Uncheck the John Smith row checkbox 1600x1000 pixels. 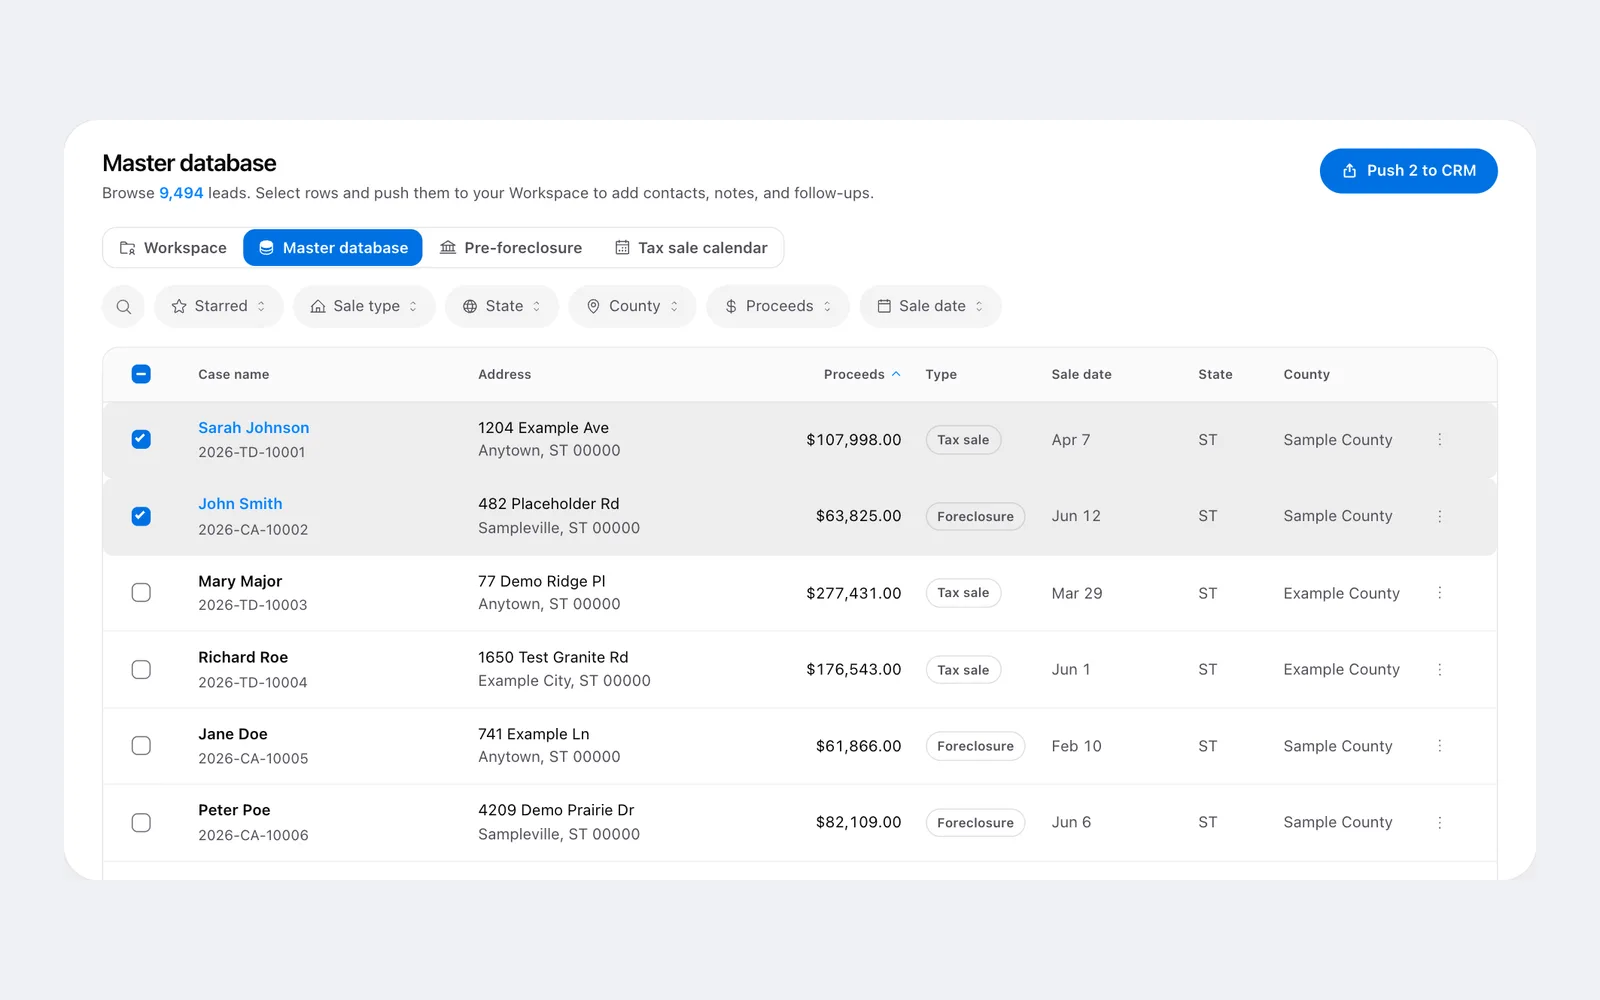click(141, 516)
